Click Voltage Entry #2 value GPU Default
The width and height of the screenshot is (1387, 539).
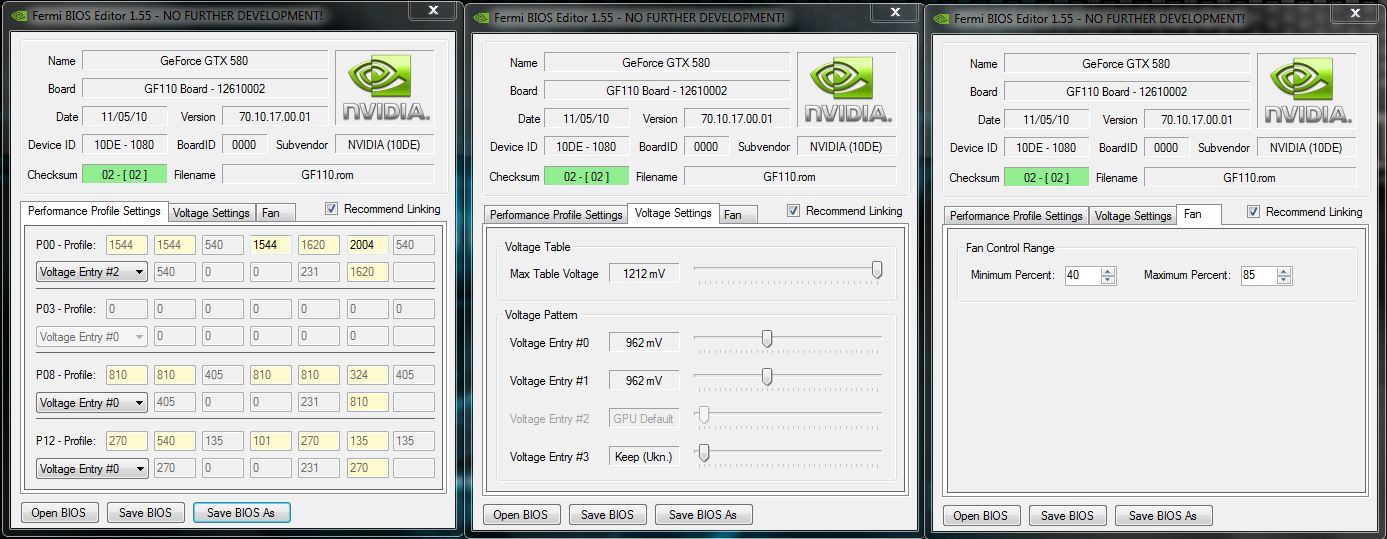coord(644,419)
